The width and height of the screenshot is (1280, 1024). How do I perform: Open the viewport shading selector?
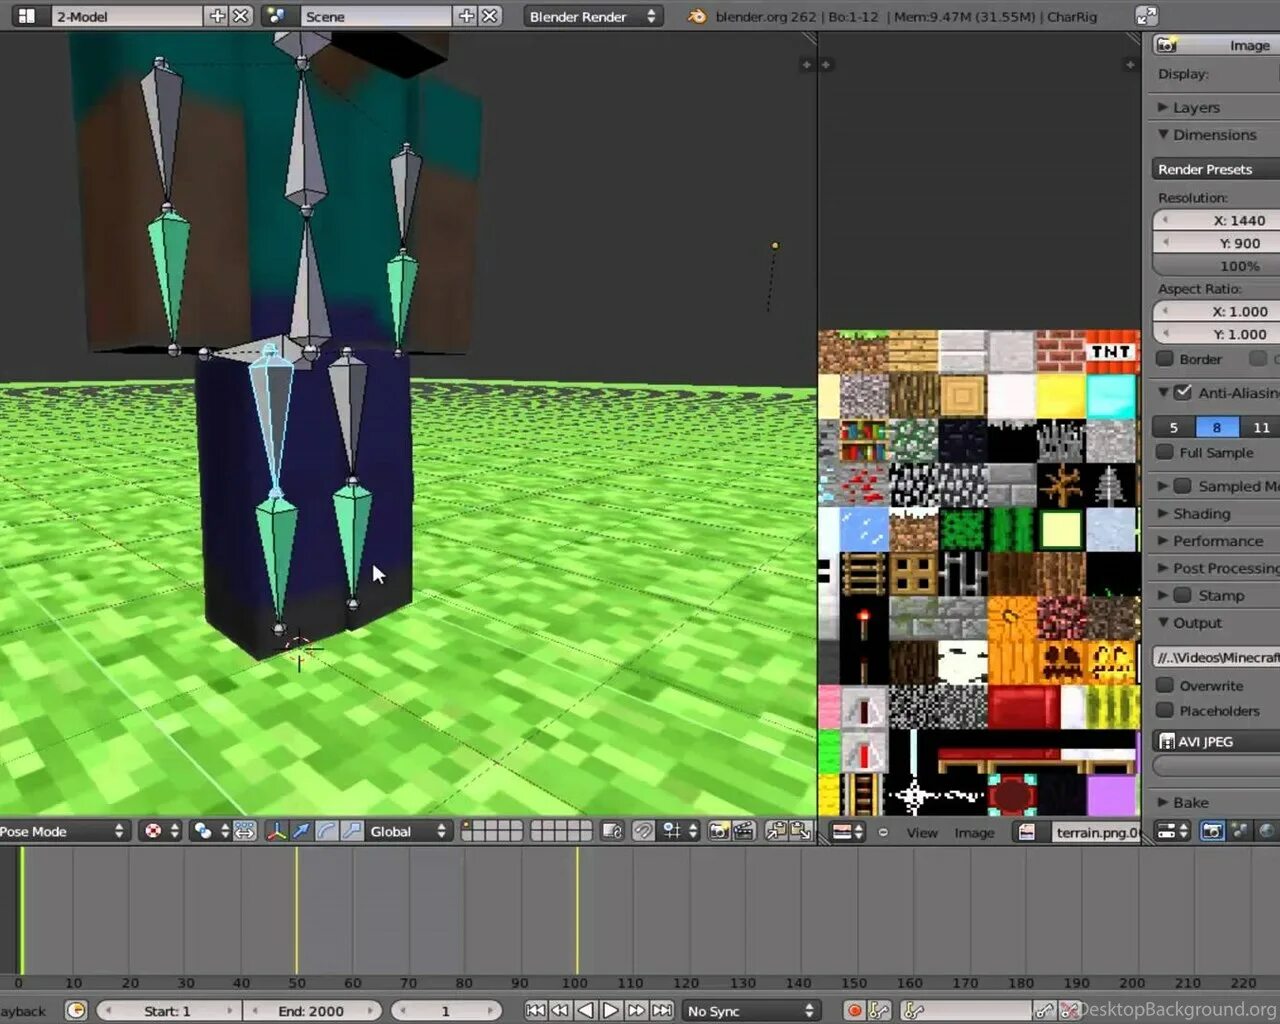point(160,831)
